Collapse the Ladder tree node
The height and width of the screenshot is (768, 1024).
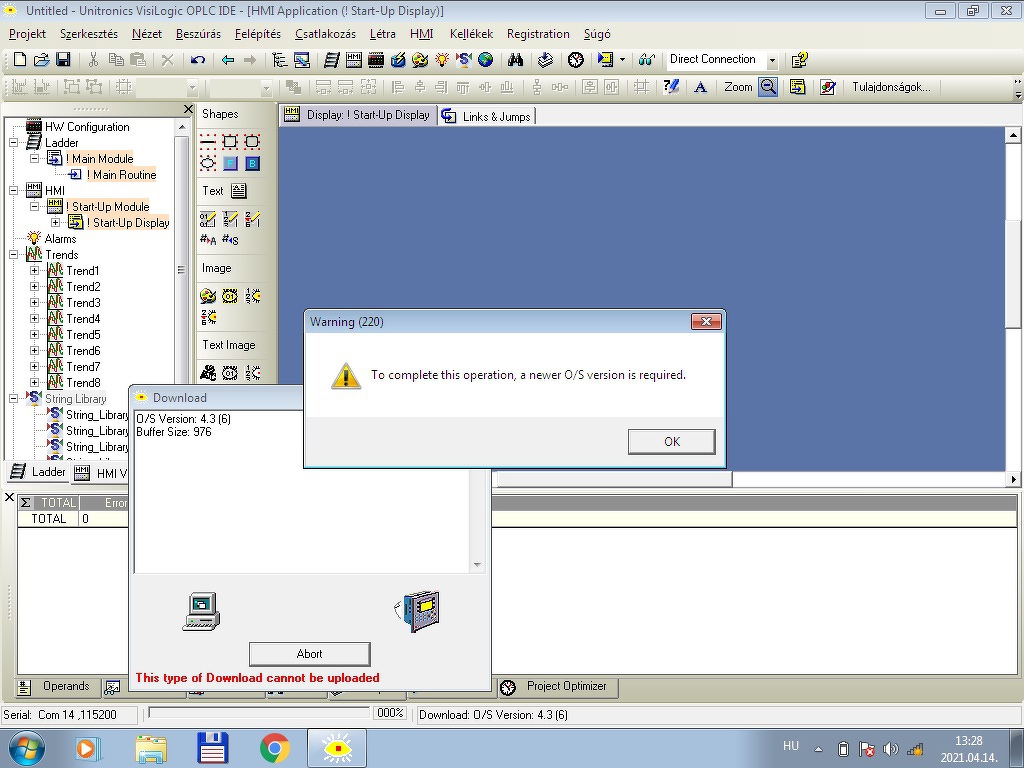pos(13,142)
